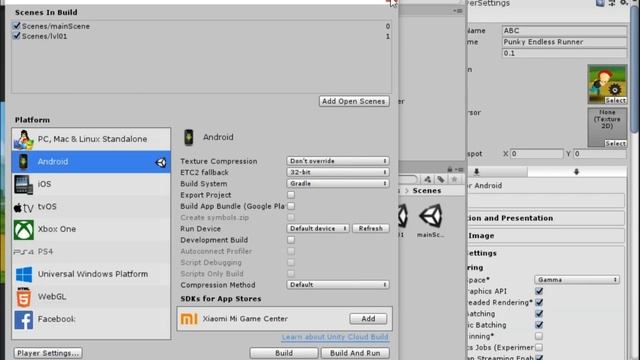Click the Project panel label filter icon
Viewport: 640px width, 360px height.
click(441, 179)
